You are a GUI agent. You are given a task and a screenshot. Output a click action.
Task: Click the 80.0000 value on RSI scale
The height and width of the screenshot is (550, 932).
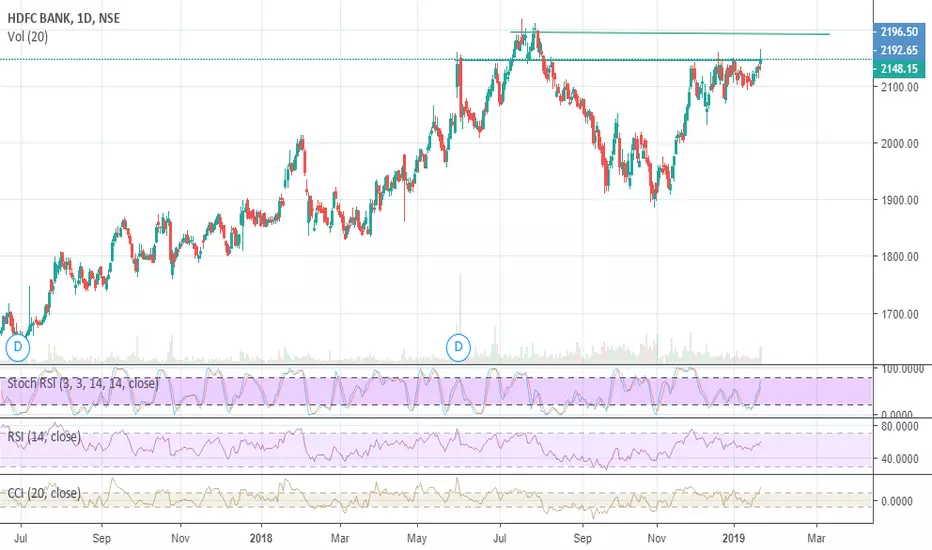pyautogui.click(x=900, y=426)
